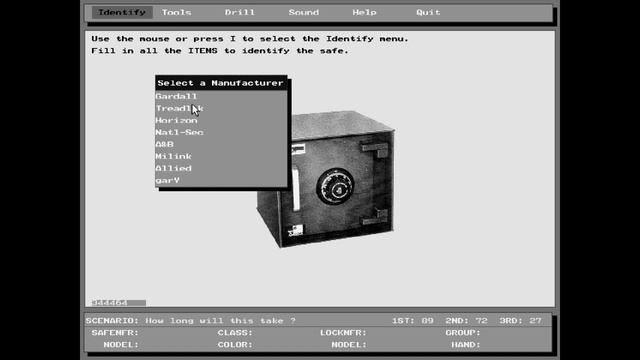The height and width of the screenshot is (360, 640).
Task: Select the garY manufacturer entry
Action: coord(221,180)
